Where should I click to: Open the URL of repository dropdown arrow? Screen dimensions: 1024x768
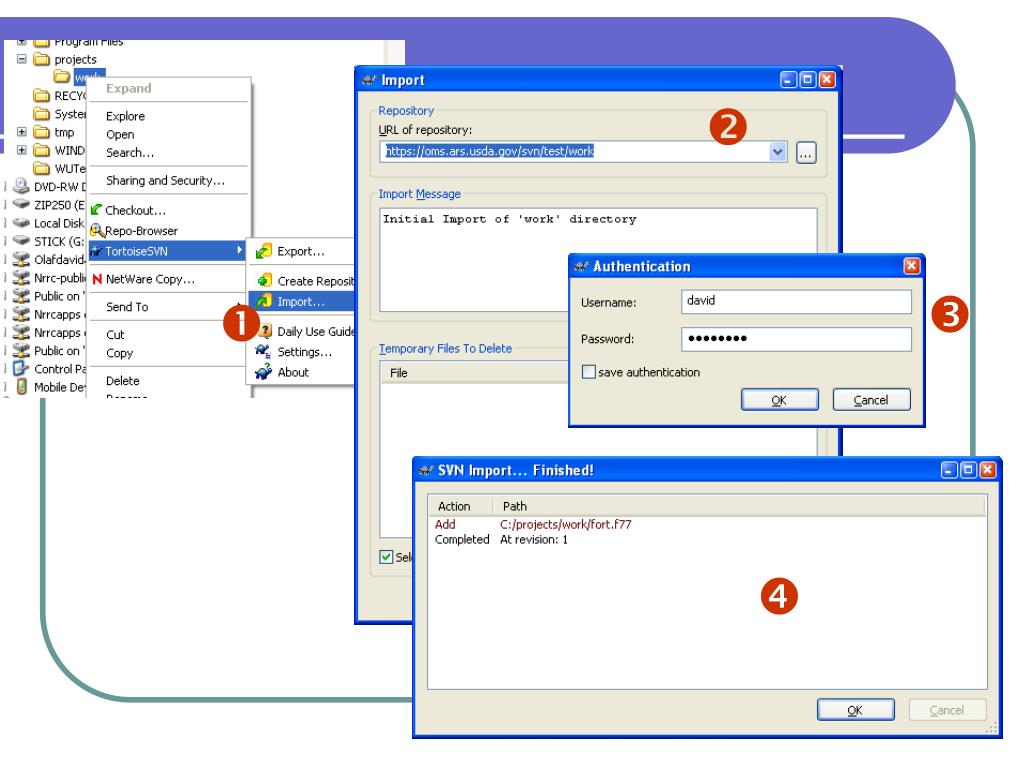(777, 152)
